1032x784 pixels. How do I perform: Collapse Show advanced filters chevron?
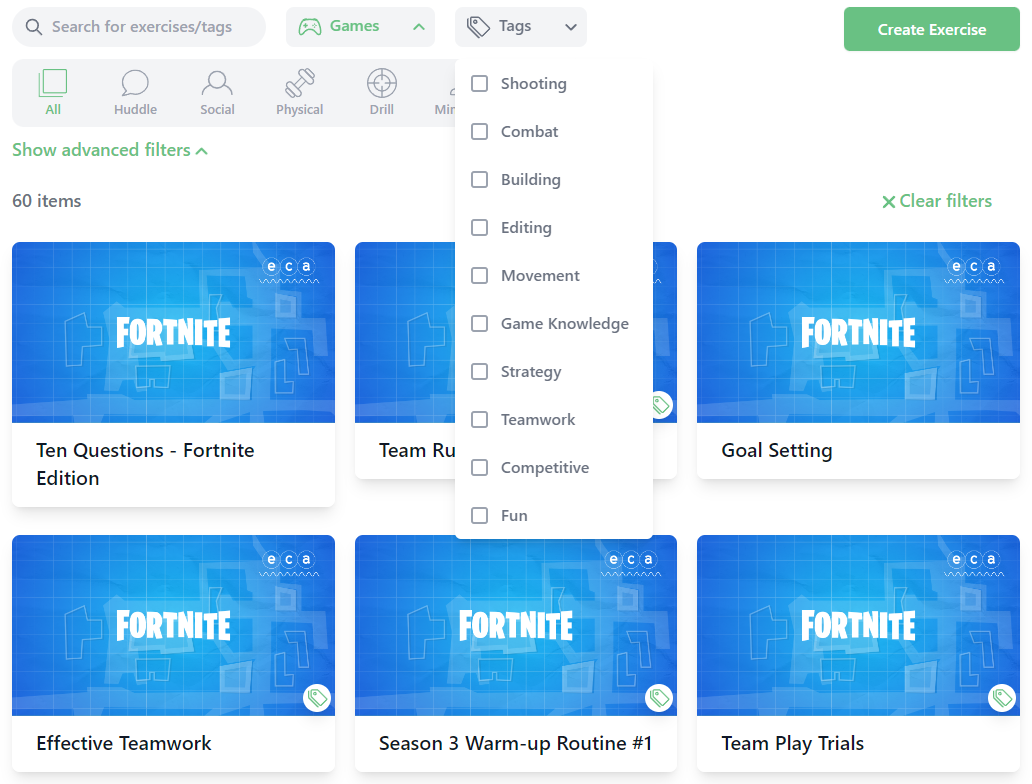pos(202,151)
